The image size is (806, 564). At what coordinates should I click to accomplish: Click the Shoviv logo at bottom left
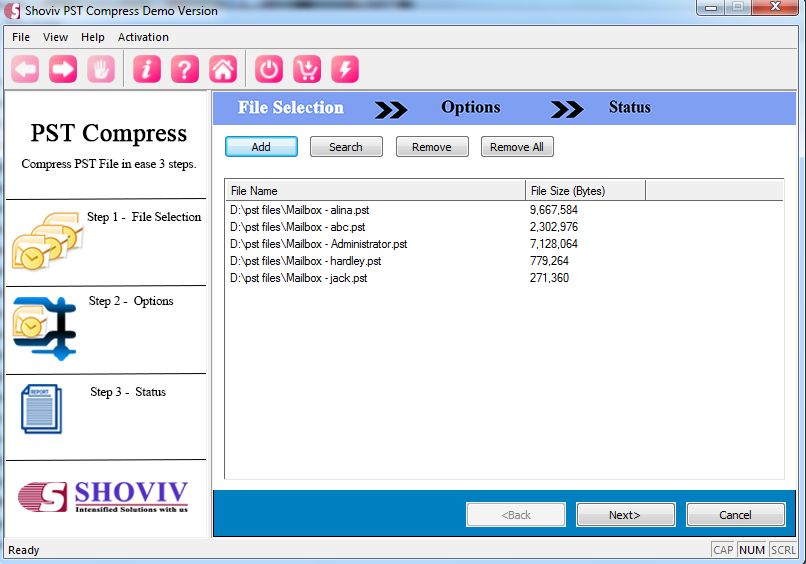(103, 497)
